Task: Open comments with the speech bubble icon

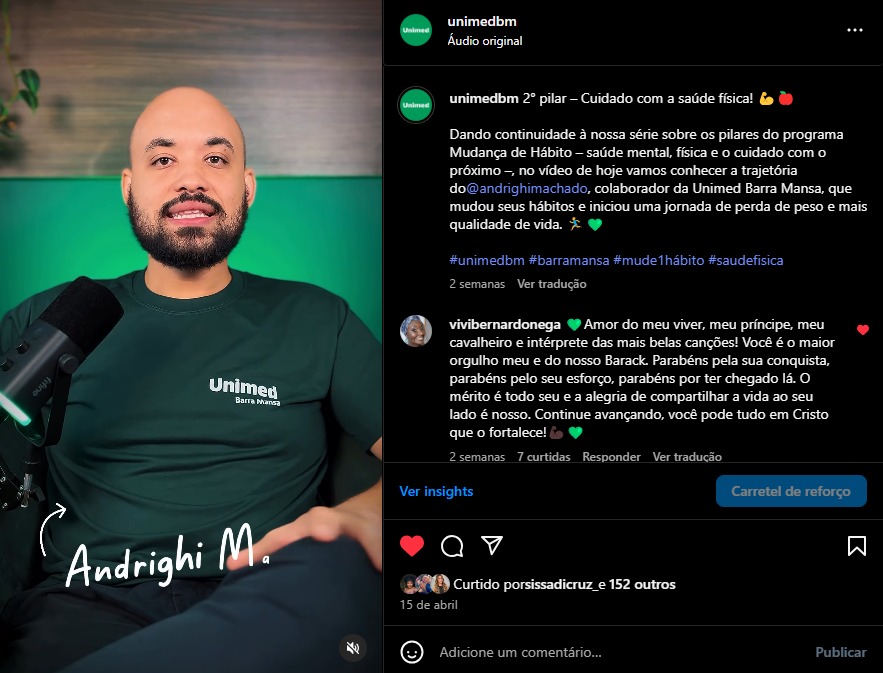Action: pos(452,546)
